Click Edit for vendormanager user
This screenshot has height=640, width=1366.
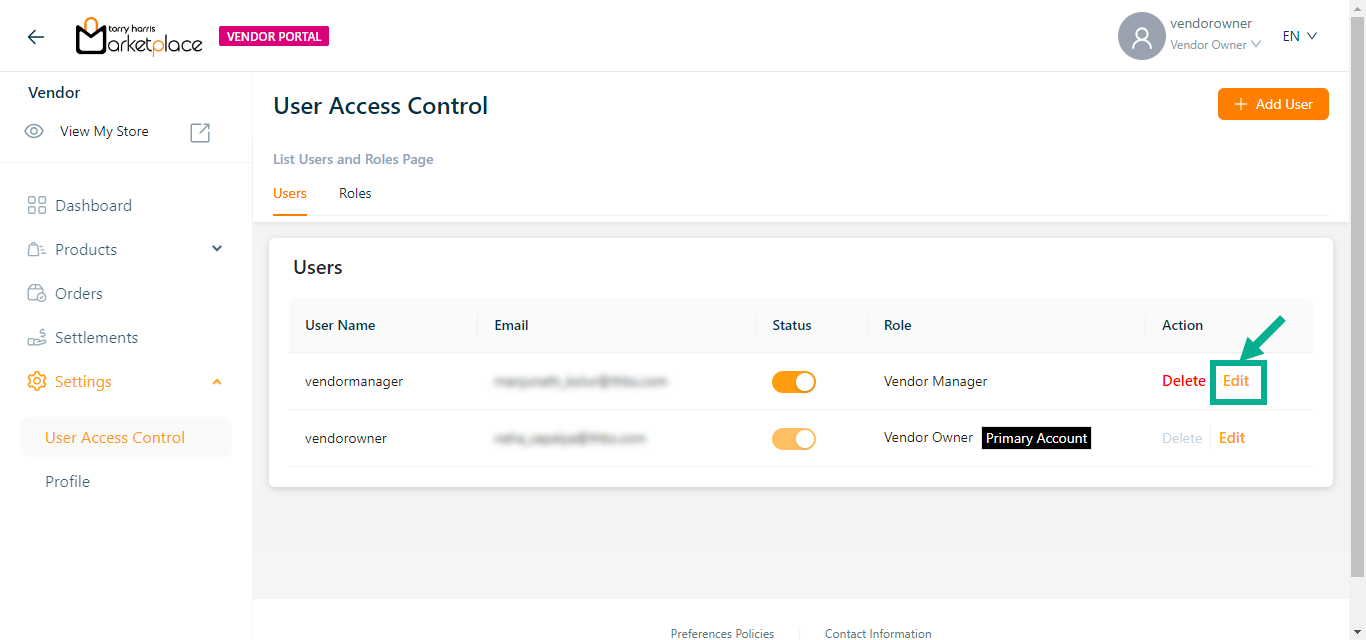click(x=1236, y=381)
